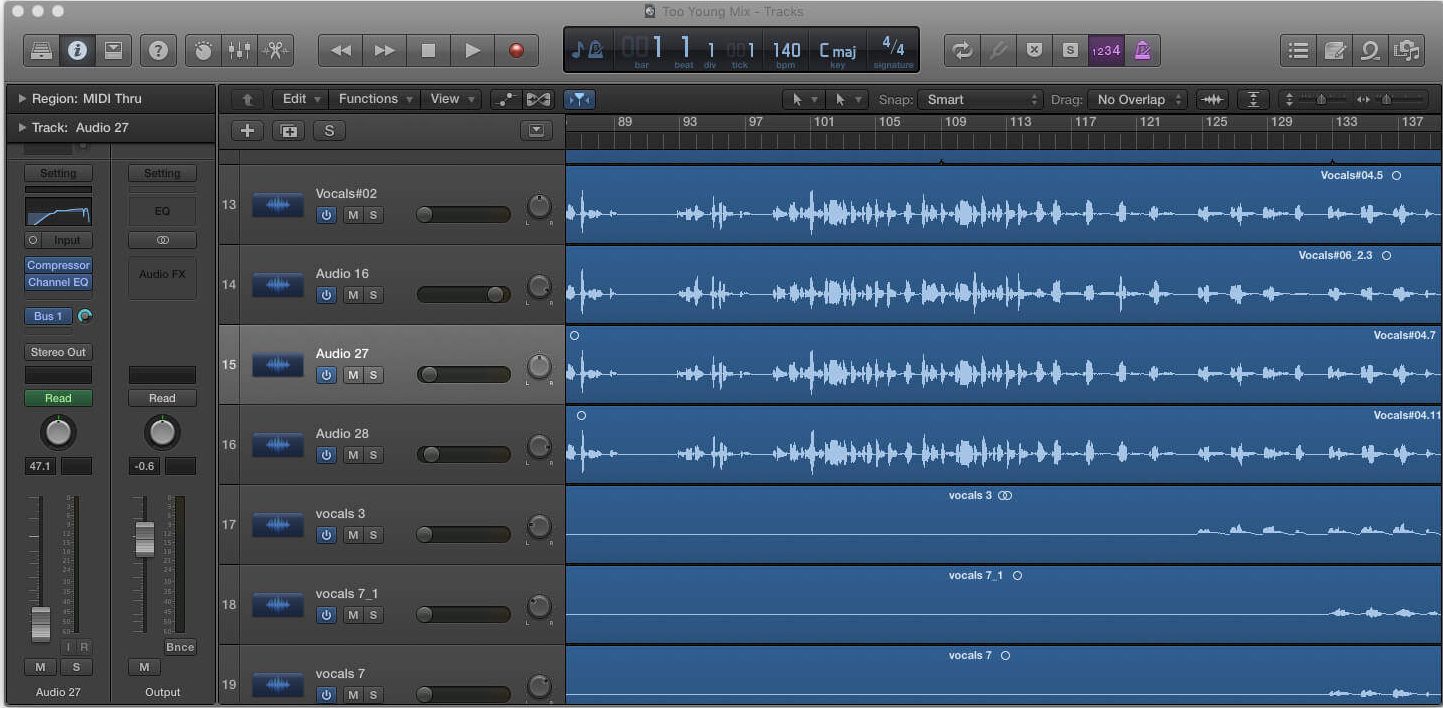Open the Snap Smart dropdown
The height and width of the screenshot is (708, 1443).
pos(982,99)
